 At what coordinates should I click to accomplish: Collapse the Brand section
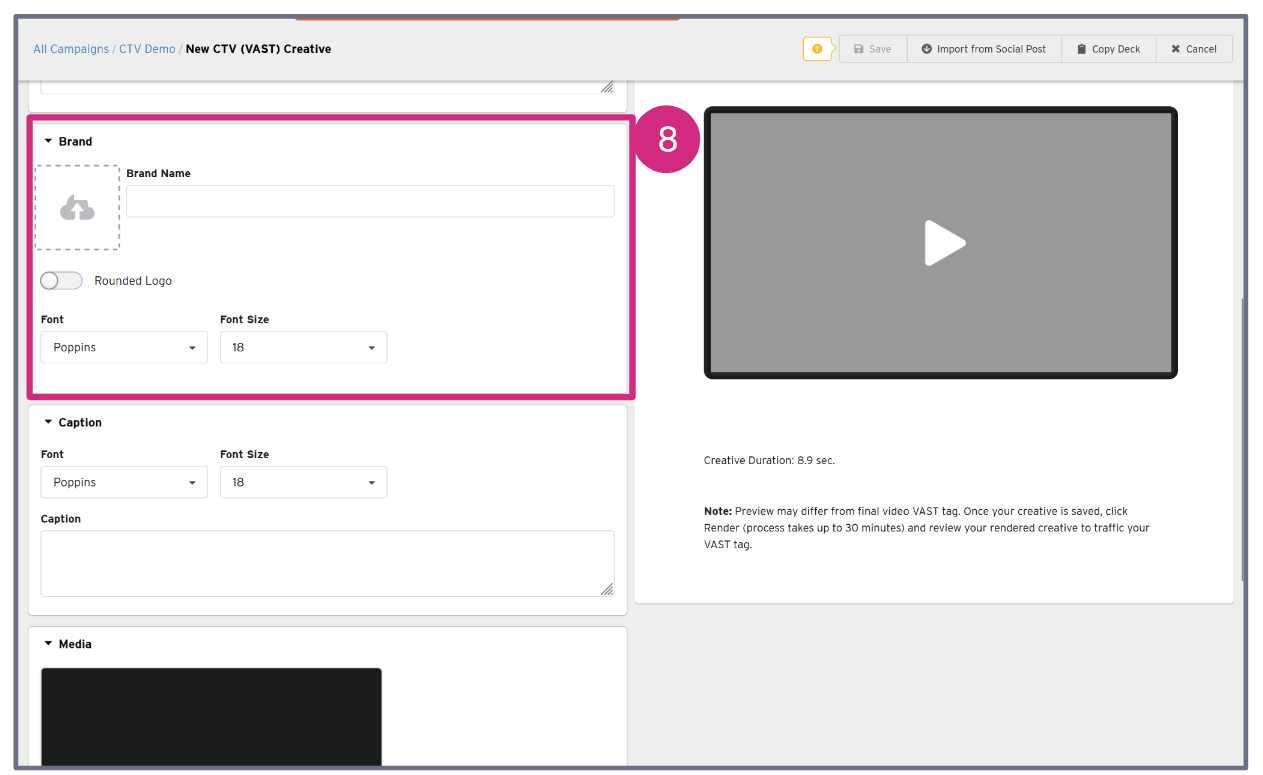(49, 142)
